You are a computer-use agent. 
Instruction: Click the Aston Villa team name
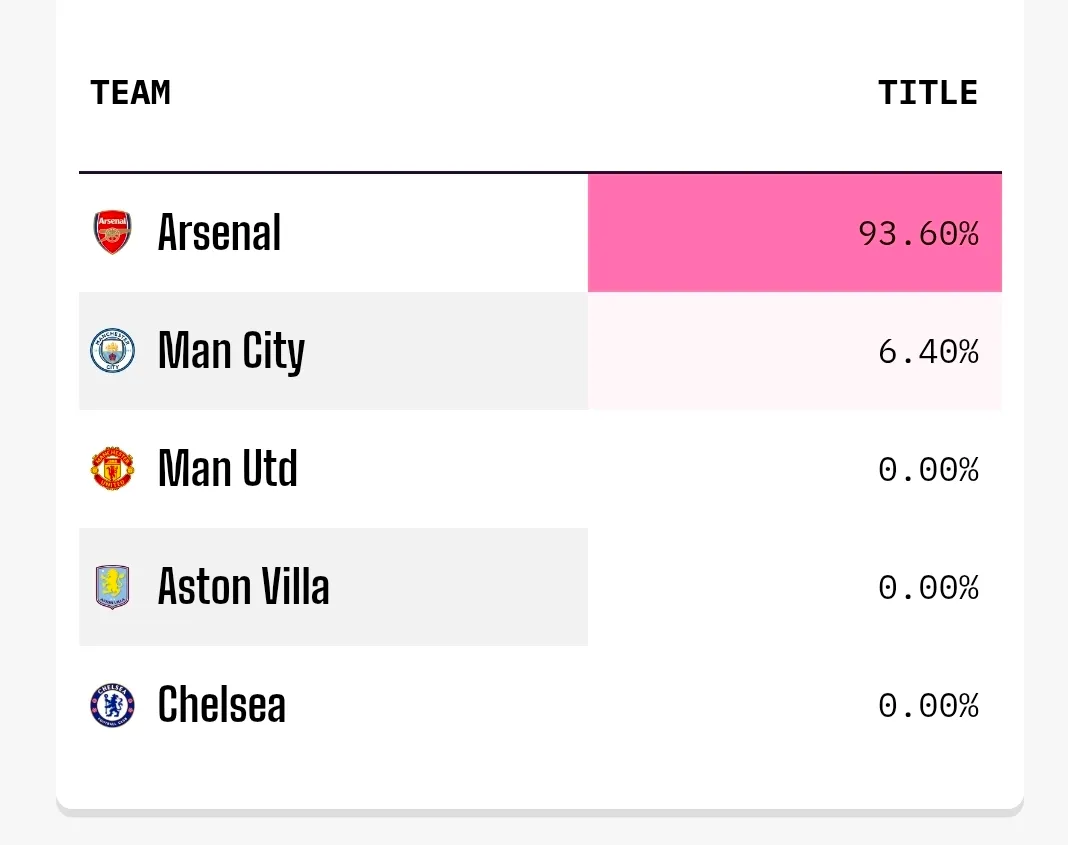pos(243,587)
